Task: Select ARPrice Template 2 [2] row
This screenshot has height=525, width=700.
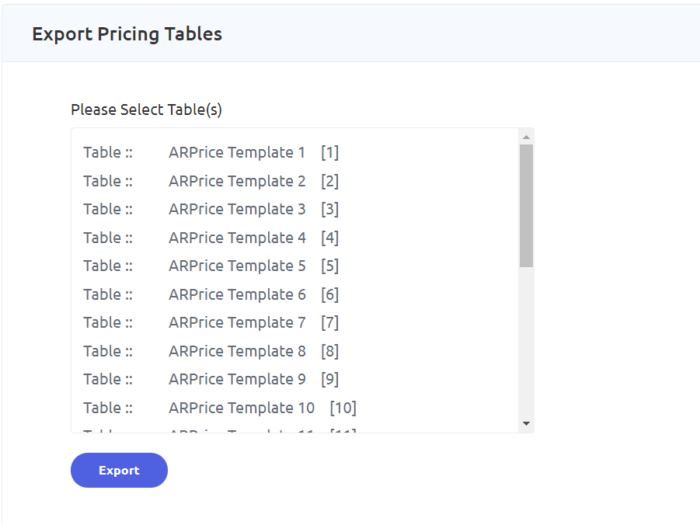Action: click(x=295, y=181)
